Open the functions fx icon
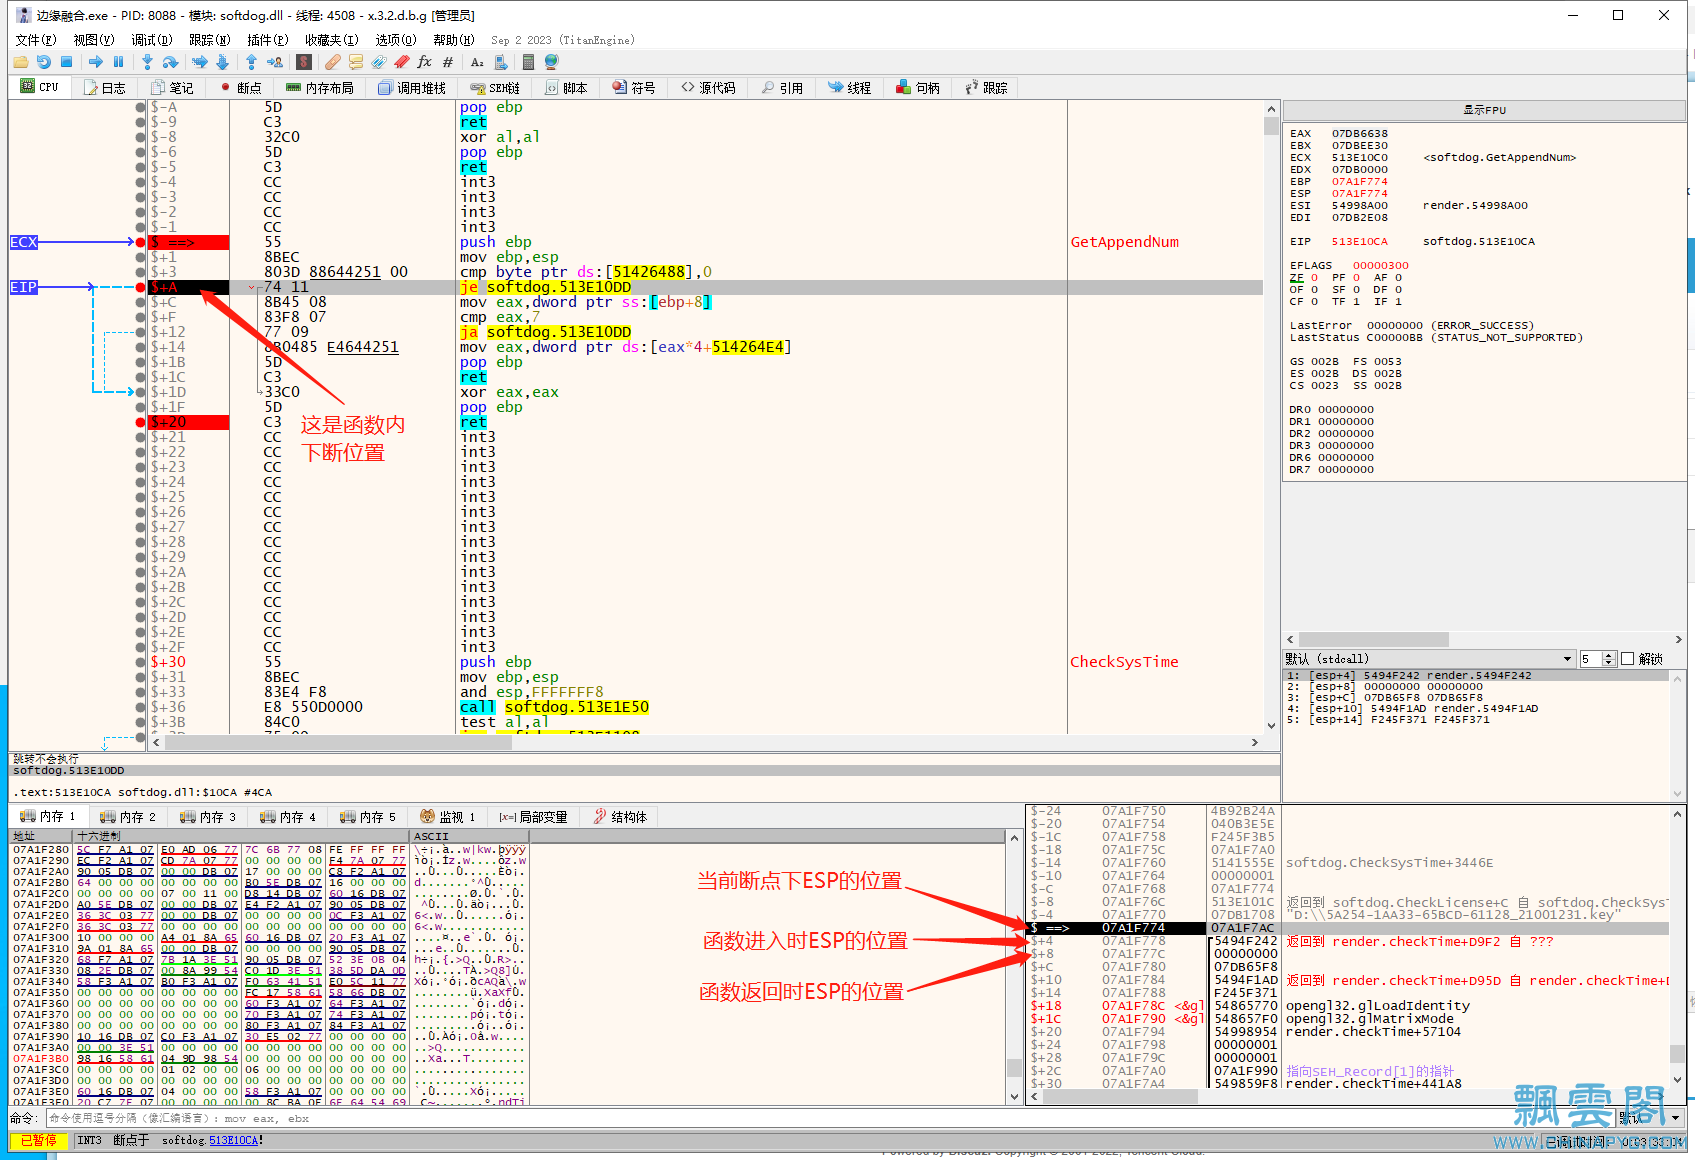Image resolution: width=1695 pixels, height=1160 pixels. pyautogui.click(x=424, y=62)
